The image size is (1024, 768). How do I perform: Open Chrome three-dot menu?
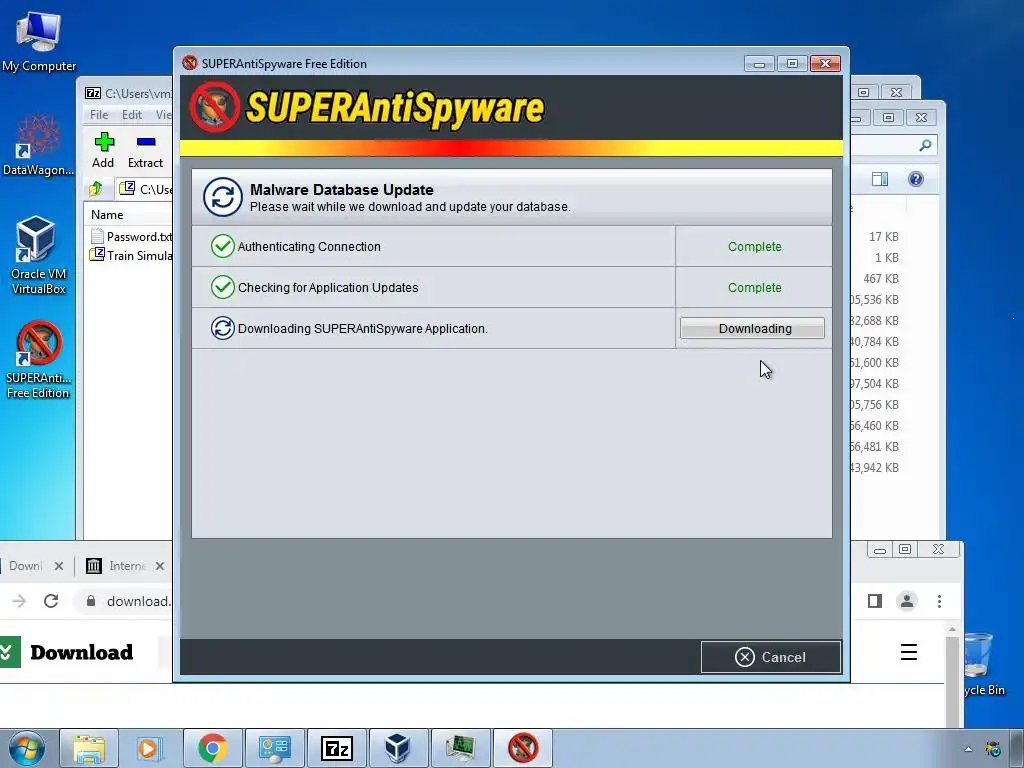coord(939,601)
